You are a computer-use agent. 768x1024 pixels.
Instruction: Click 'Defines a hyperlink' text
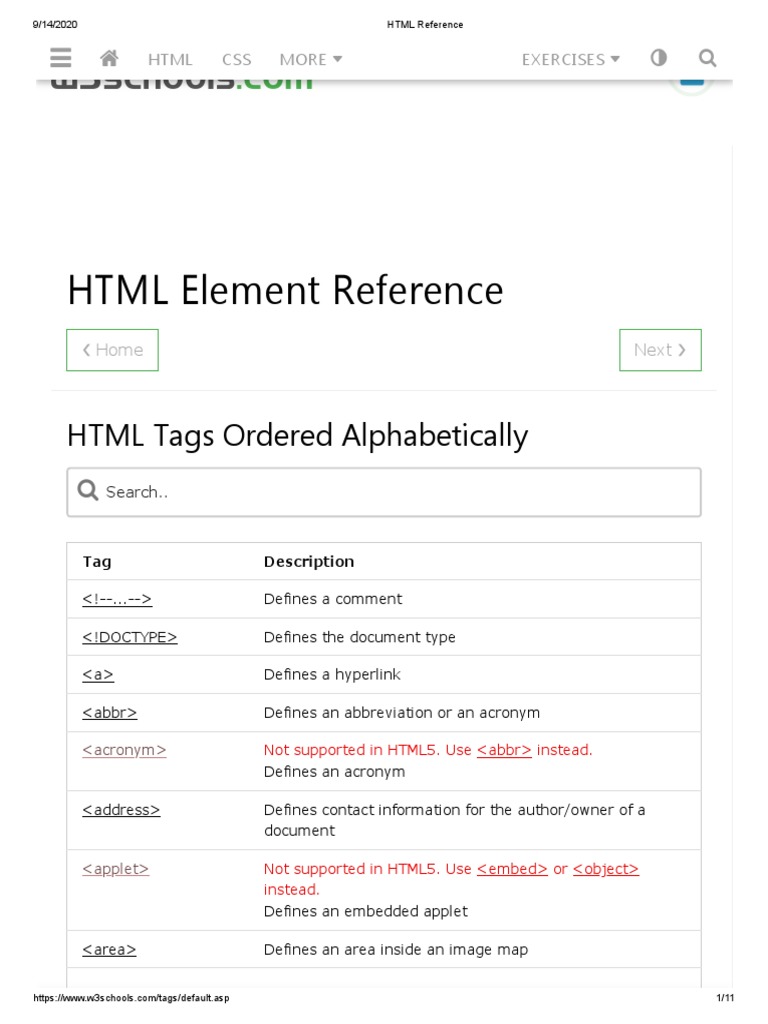click(x=332, y=675)
